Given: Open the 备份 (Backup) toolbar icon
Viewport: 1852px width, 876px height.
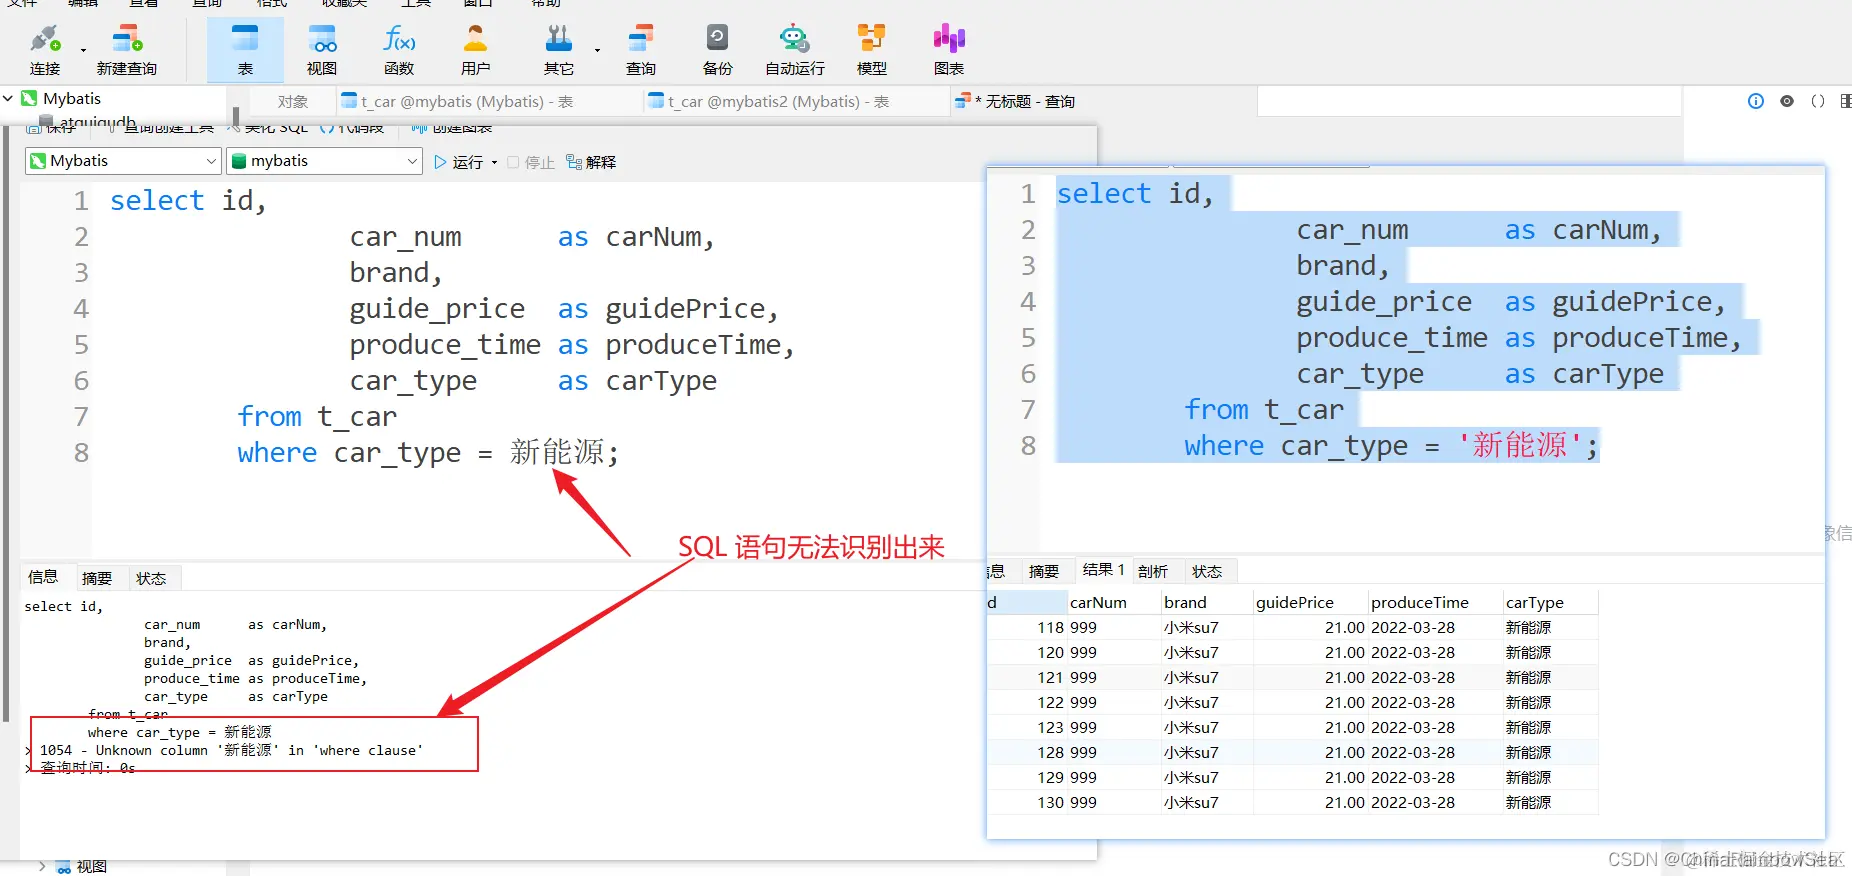Looking at the screenshot, I should (718, 49).
